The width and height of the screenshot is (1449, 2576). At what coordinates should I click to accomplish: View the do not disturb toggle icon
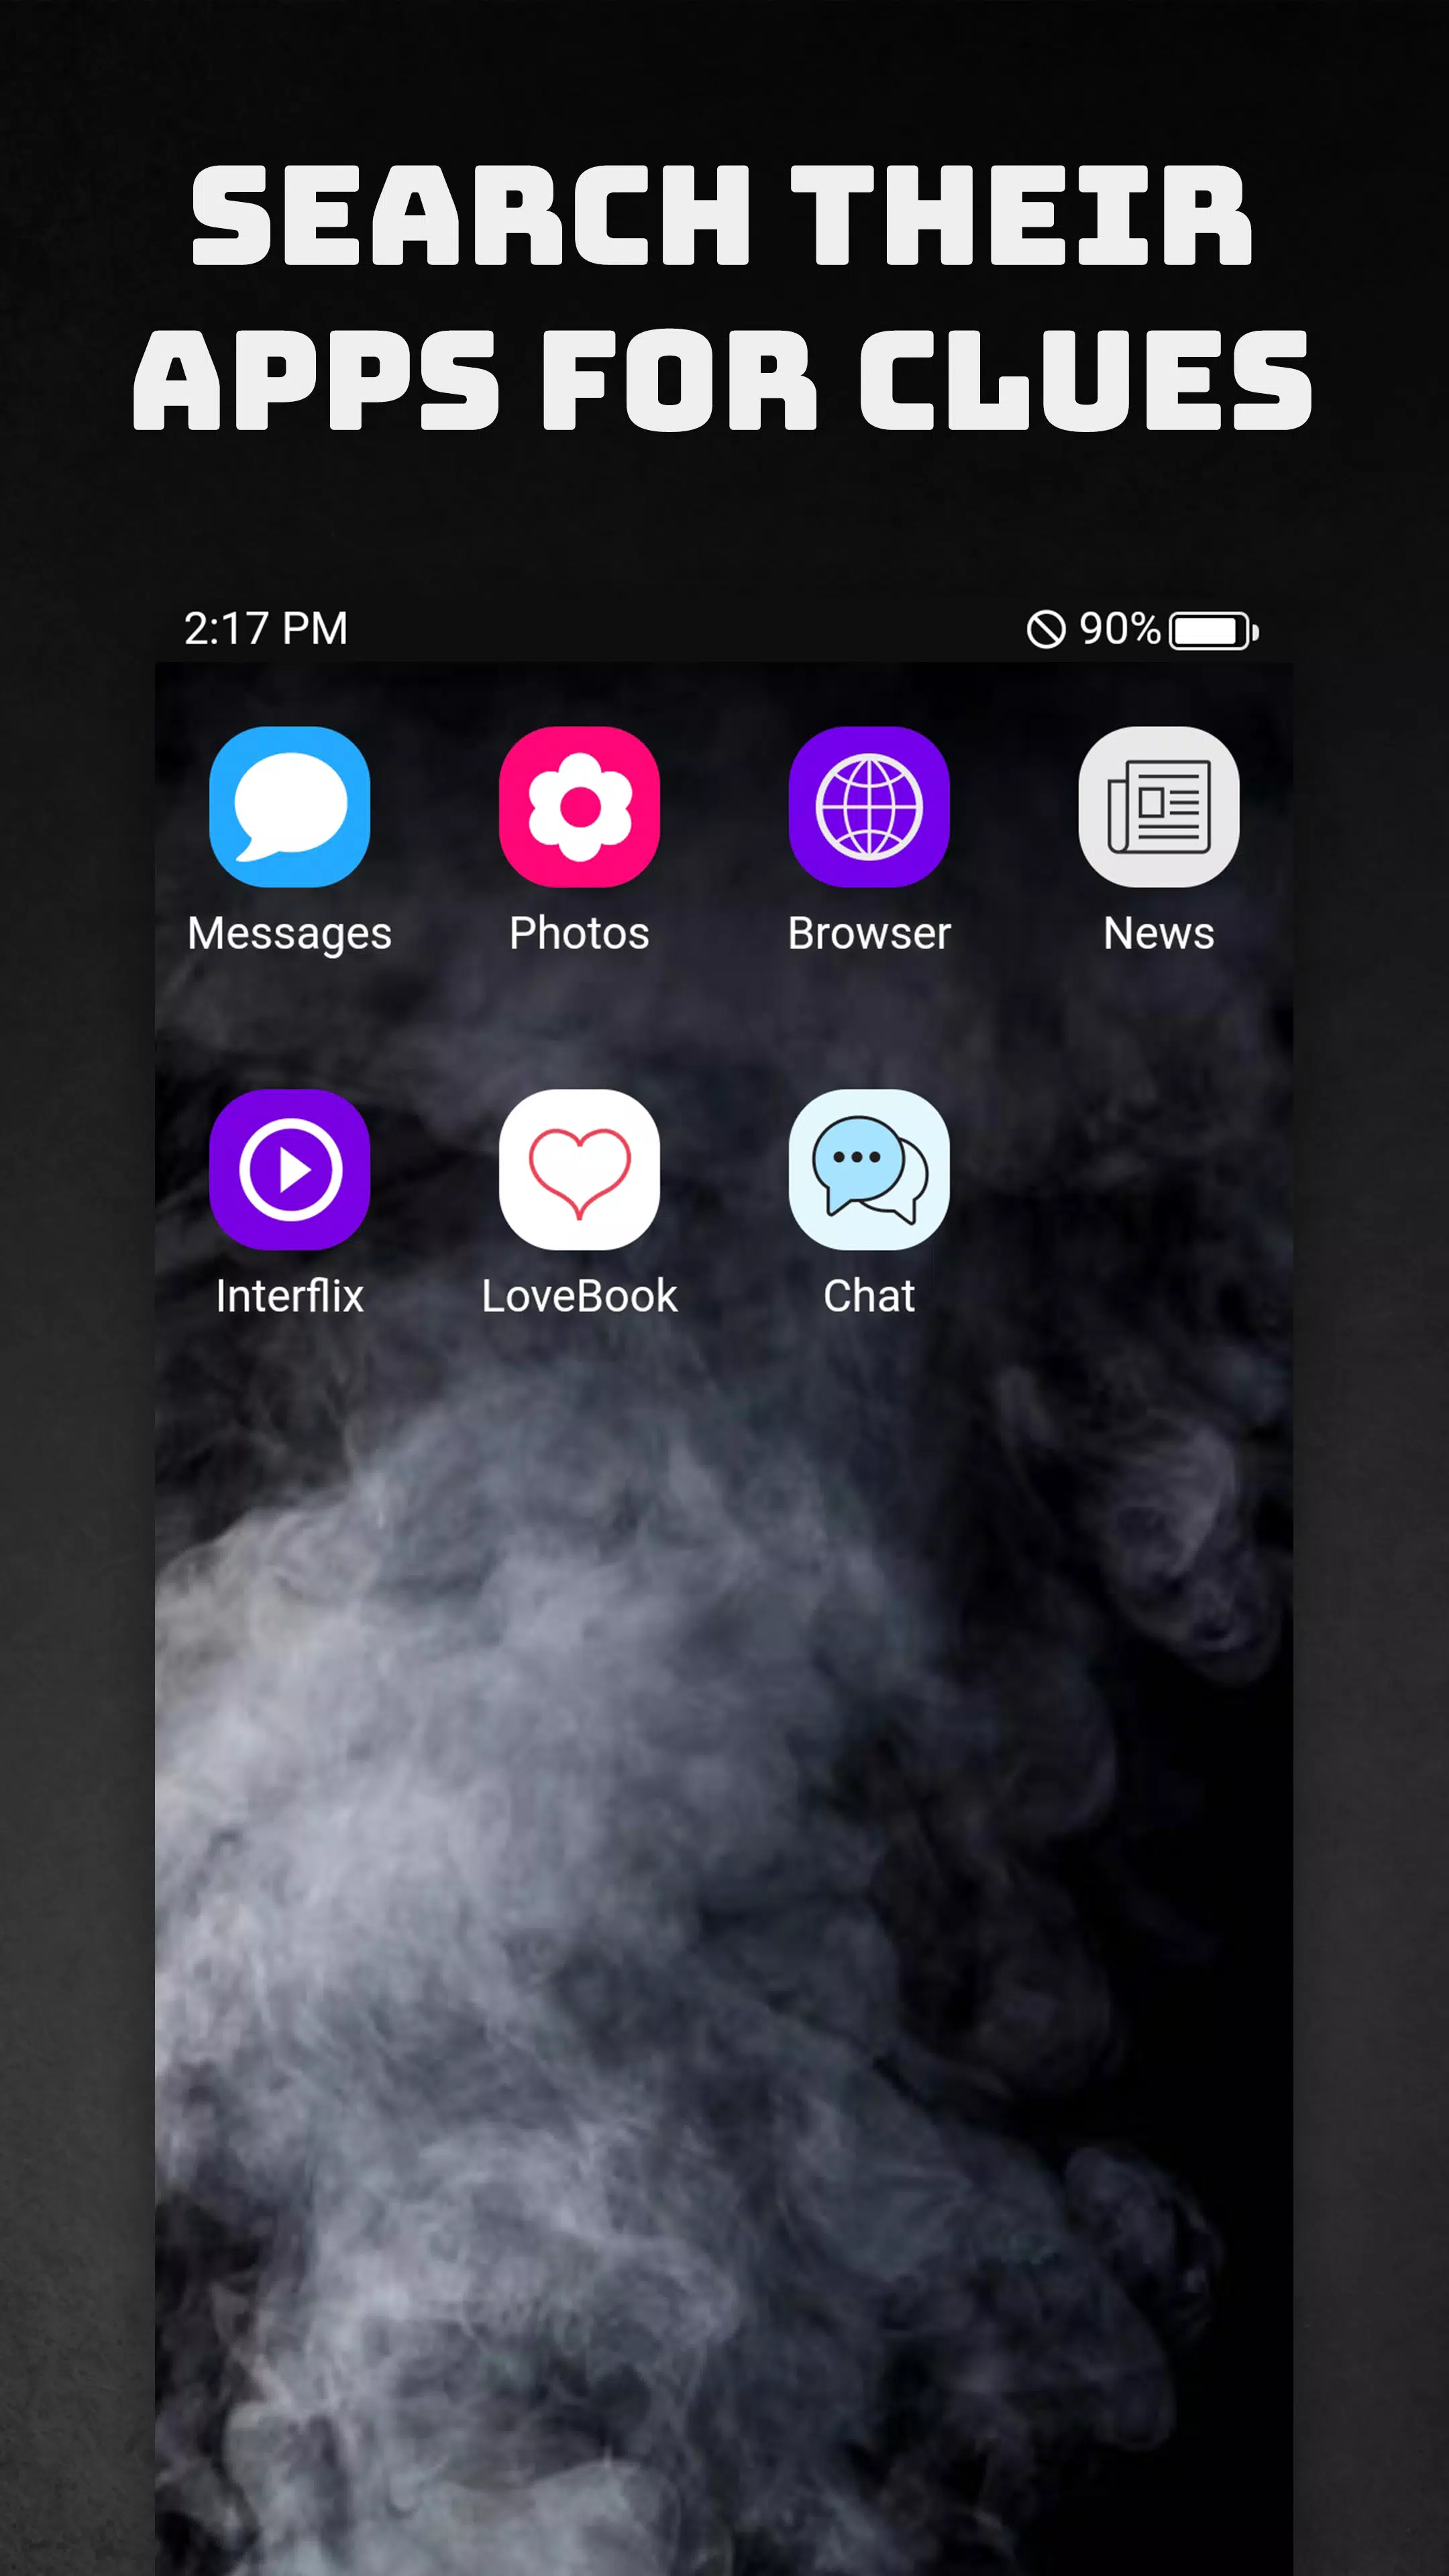tap(1046, 628)
